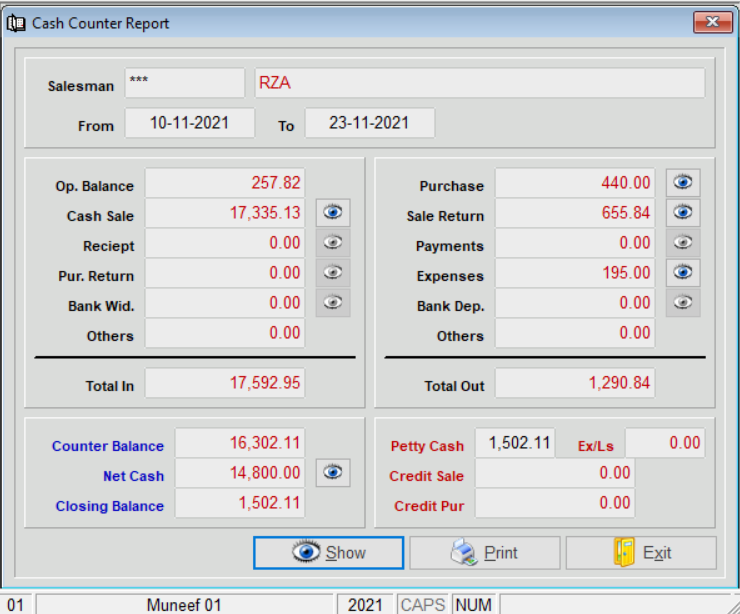
Task: Open Purchase details via eye icon
Action: [683, 183]
